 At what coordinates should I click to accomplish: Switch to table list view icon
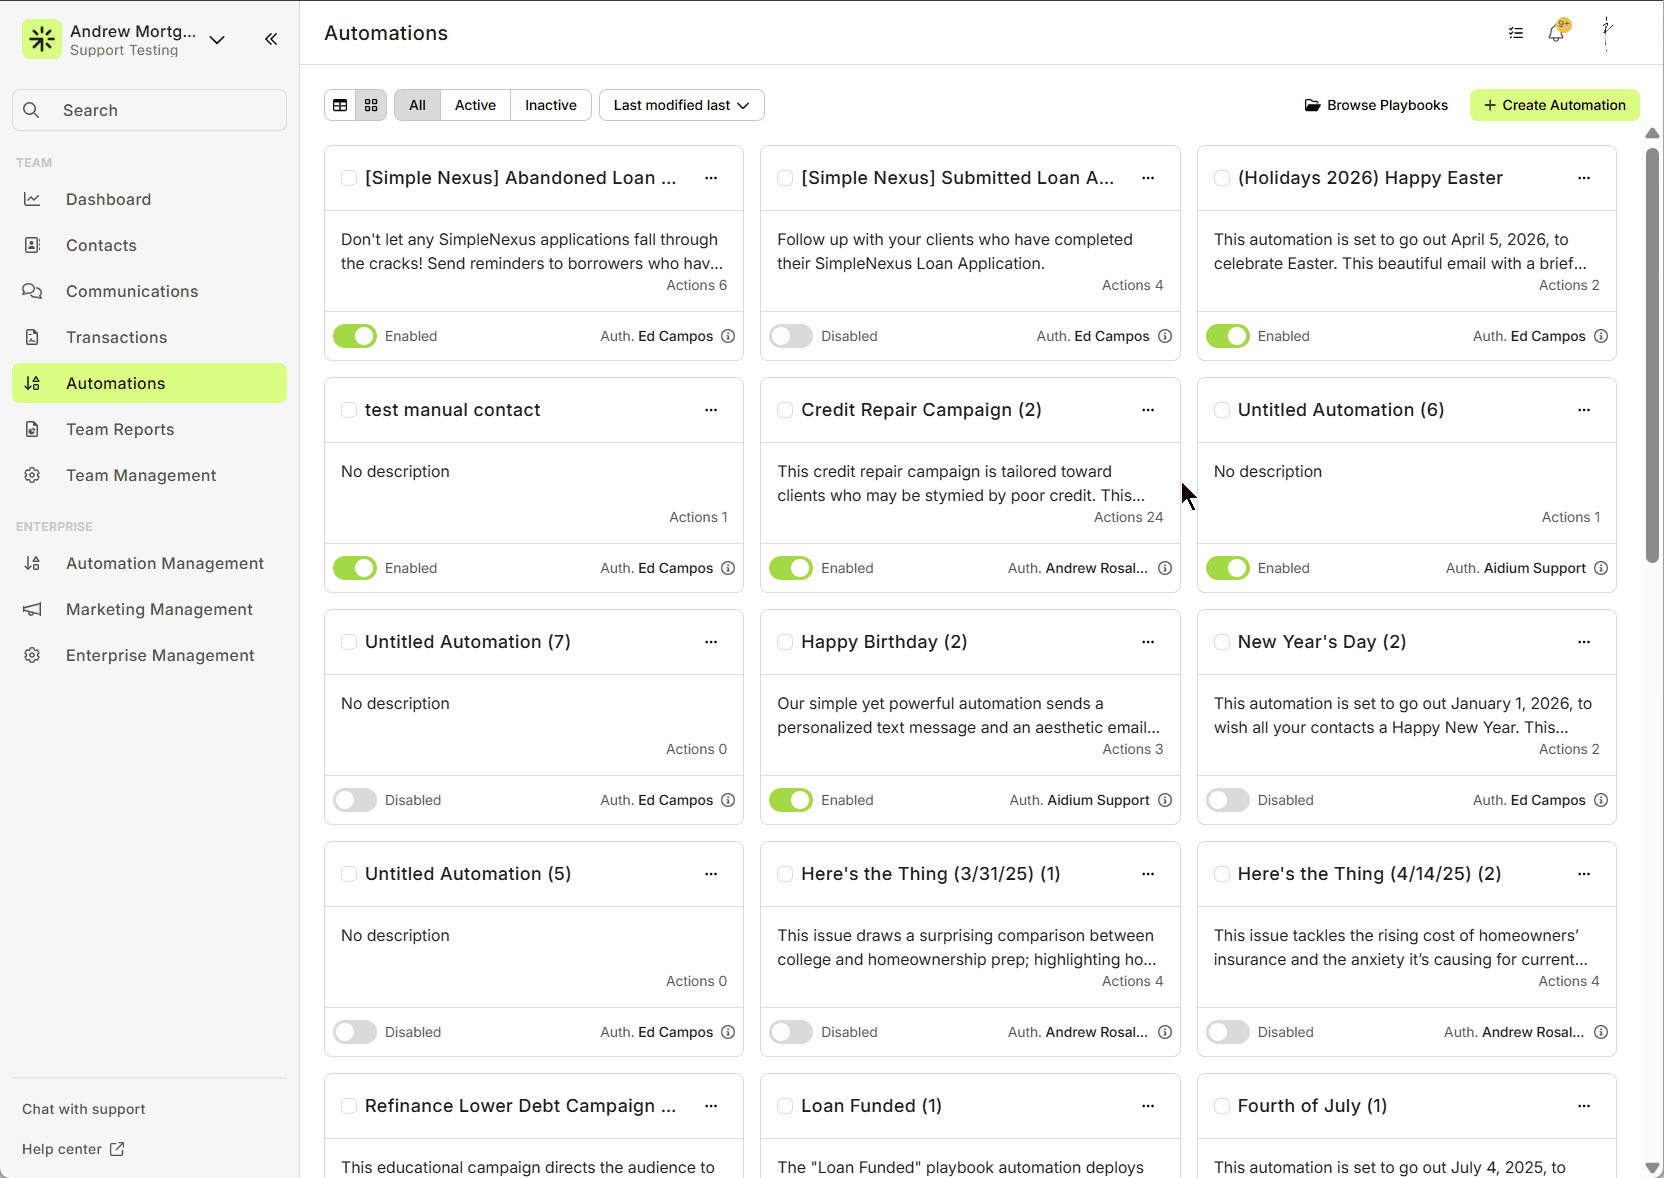click(340, 105)
